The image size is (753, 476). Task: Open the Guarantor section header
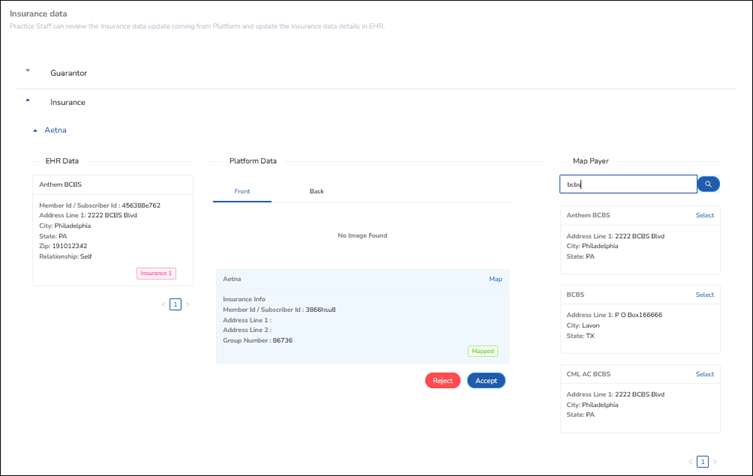[x=69, y=73]
